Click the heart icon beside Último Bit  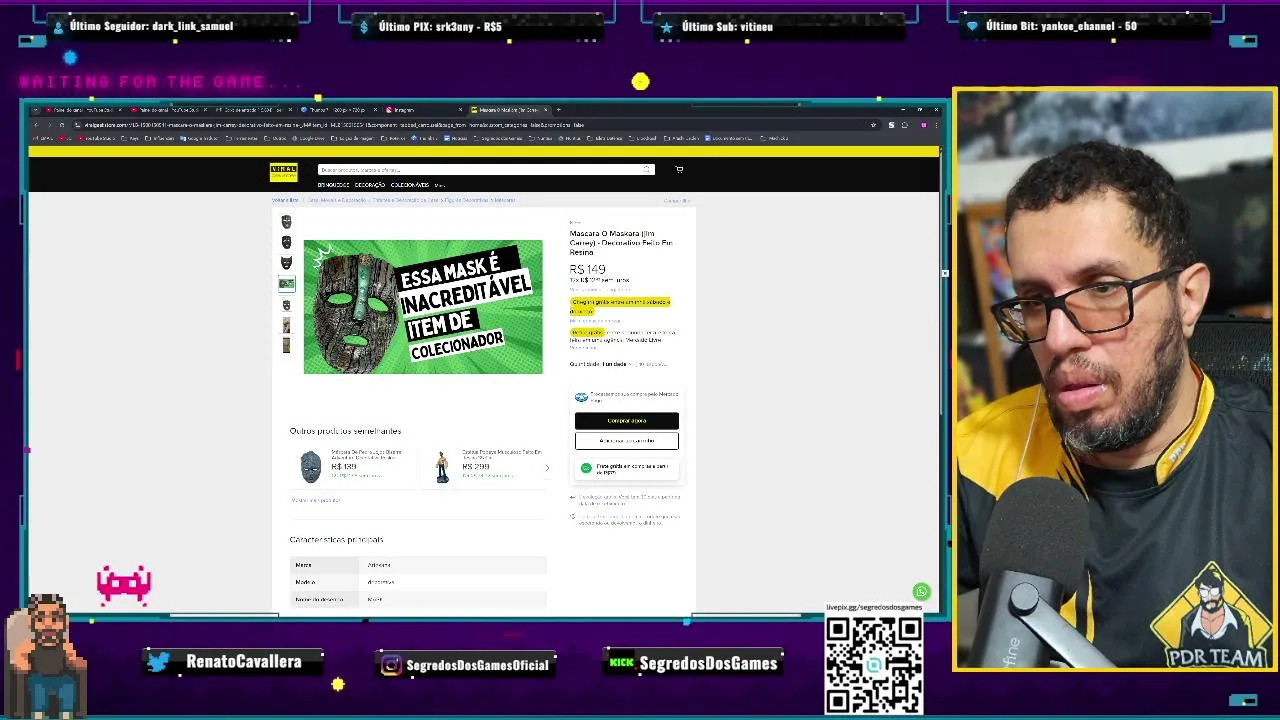(x=972, y=27)
